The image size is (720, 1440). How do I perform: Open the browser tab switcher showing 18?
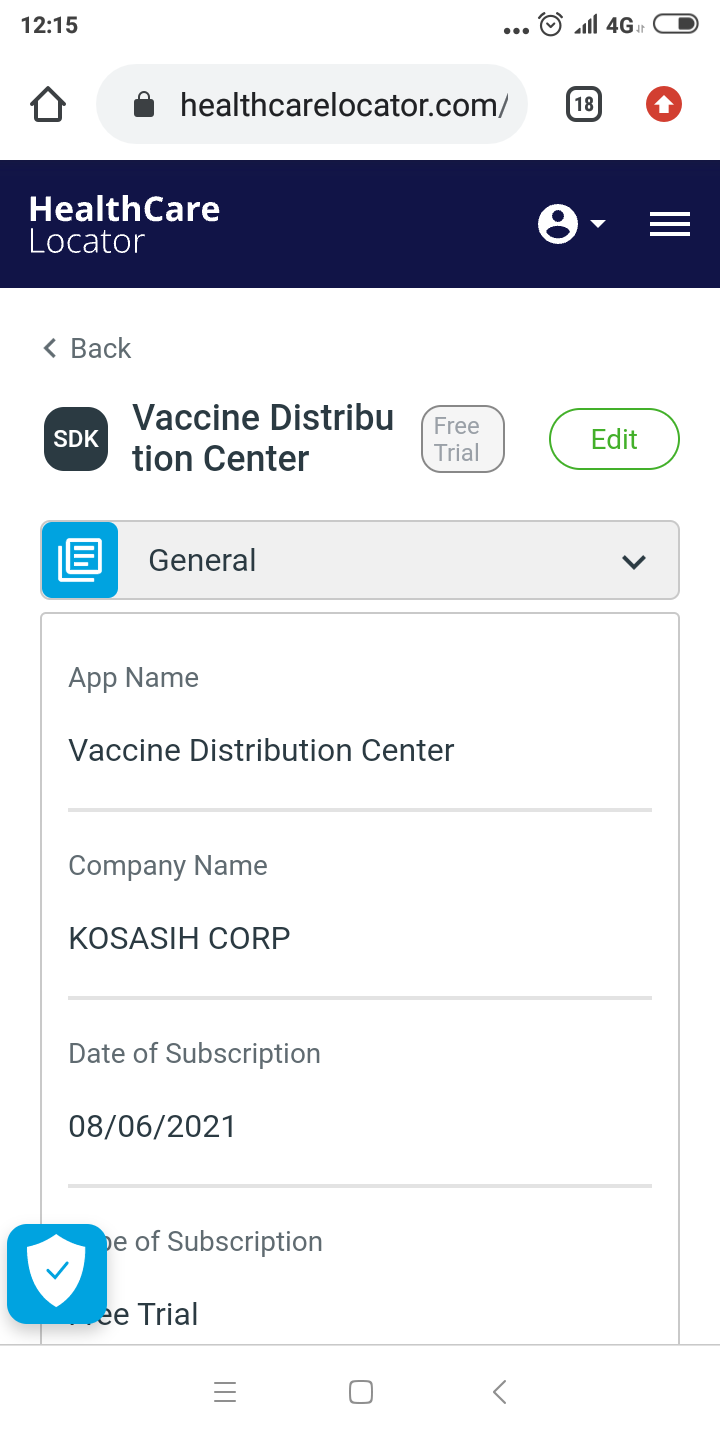[584, 104]
